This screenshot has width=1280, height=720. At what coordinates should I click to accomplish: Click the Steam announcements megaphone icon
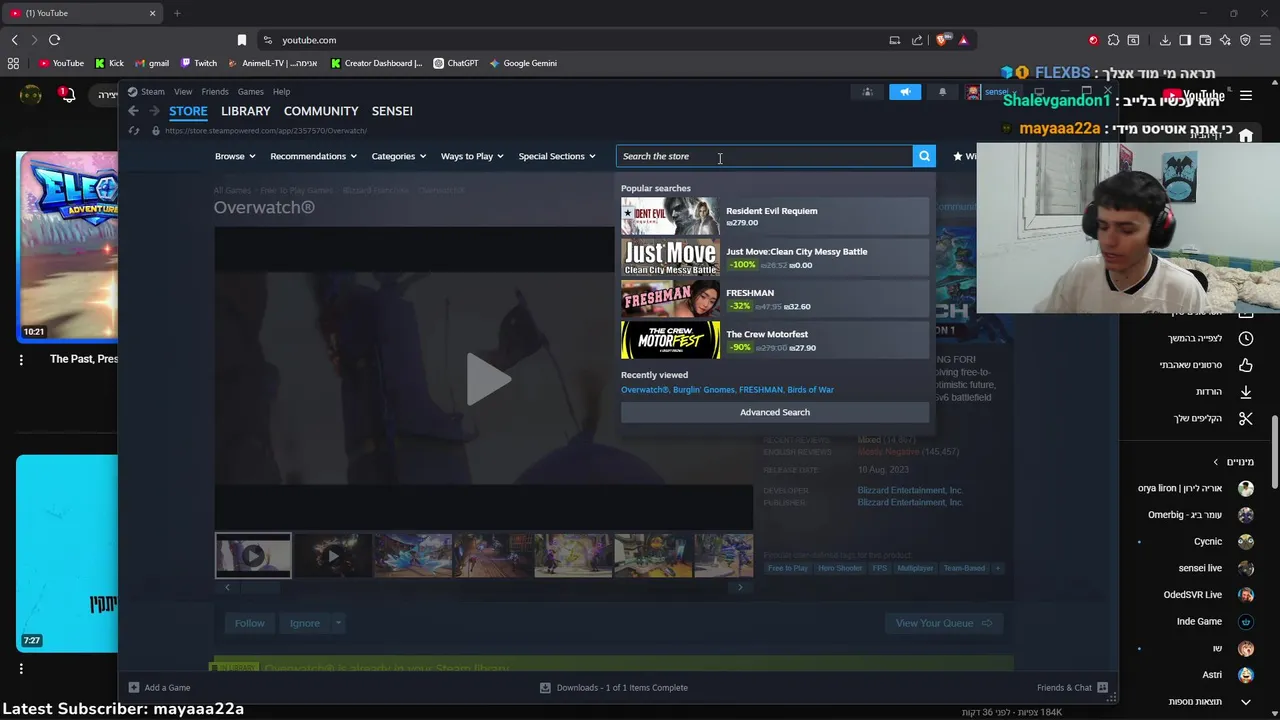[x=905, y=92]
